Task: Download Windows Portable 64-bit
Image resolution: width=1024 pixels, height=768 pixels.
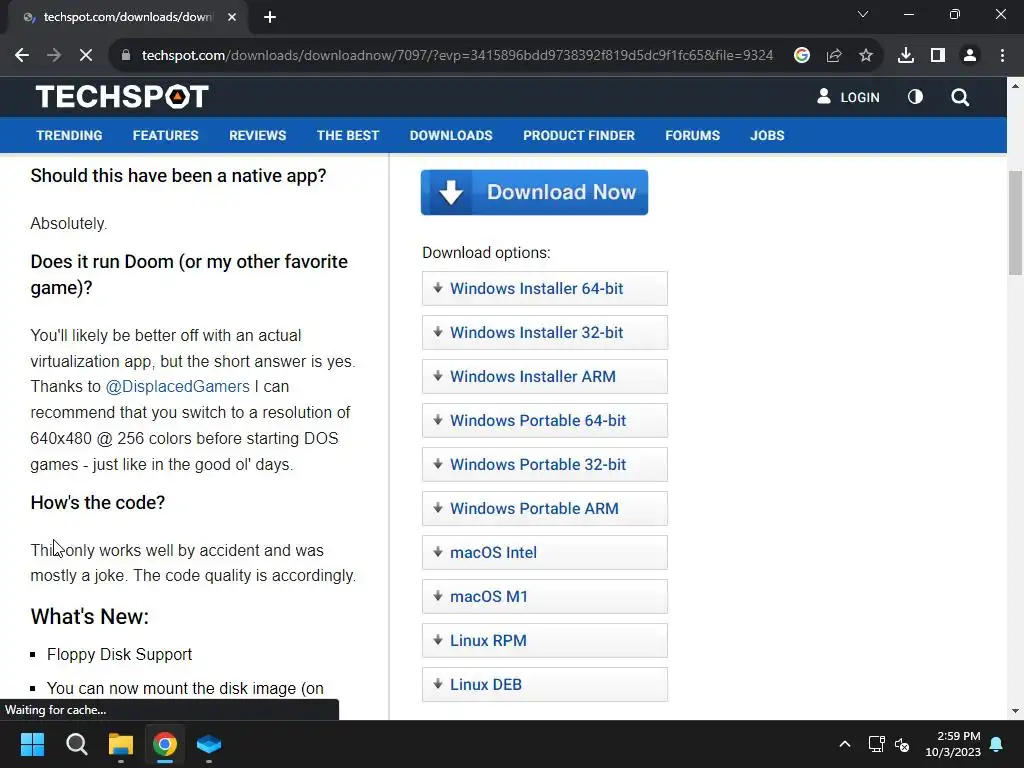Action: (x=545, y=421)
